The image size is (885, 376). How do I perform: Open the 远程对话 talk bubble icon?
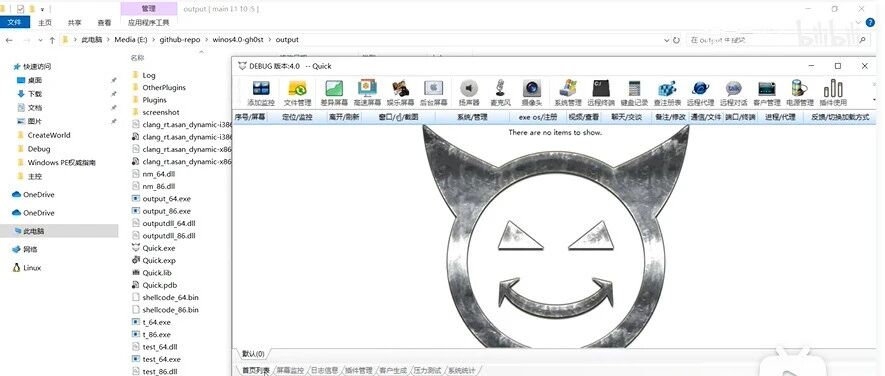coord(733,93)
